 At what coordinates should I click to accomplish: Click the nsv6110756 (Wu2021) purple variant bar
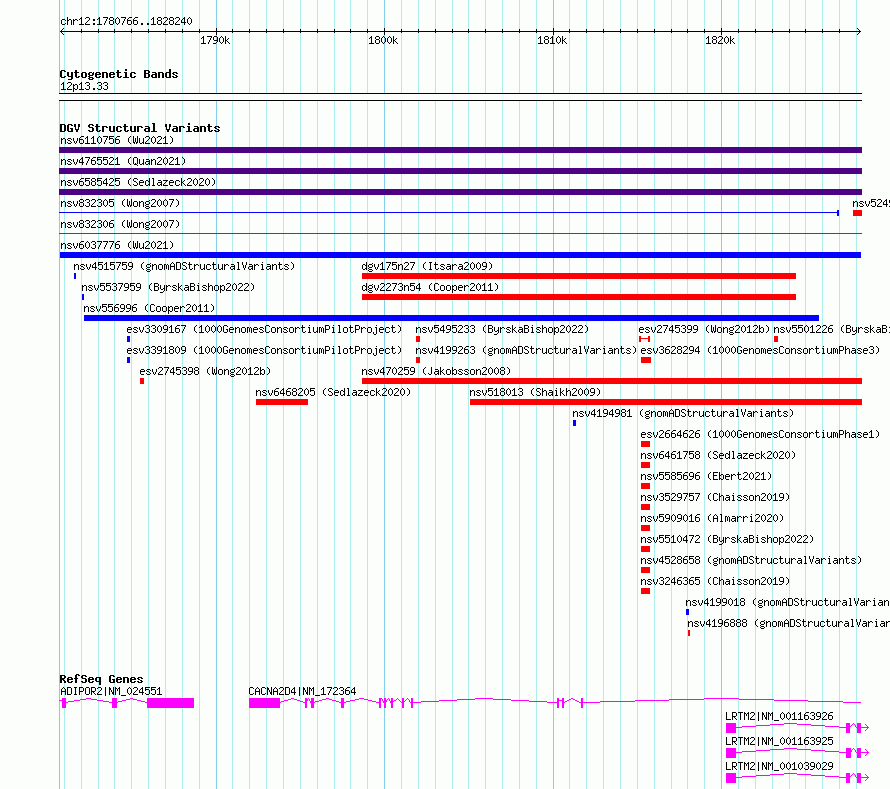point(460,150)
